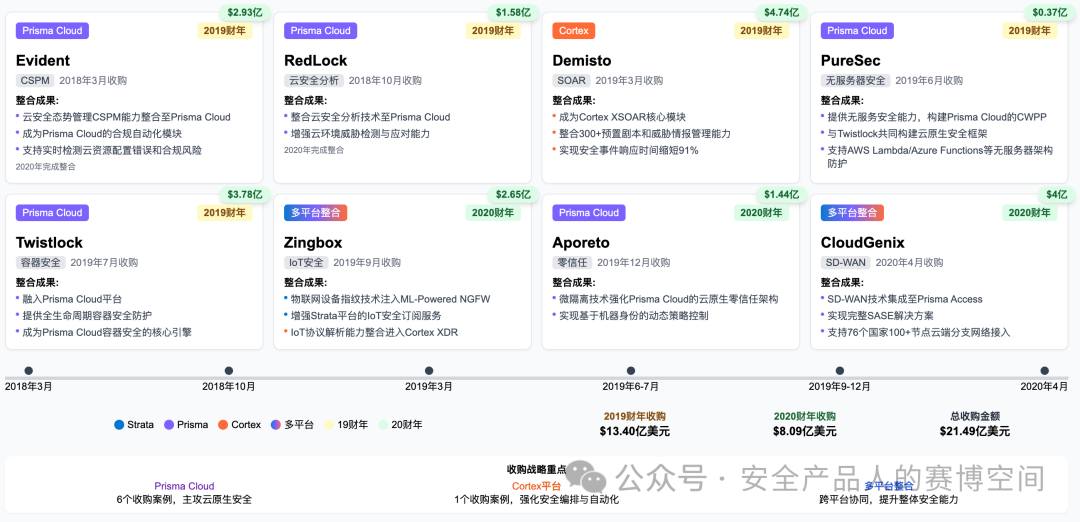Screen dimensions: 1080x522
Task: Click the 零信任 category tag
Action: coord(572,262)
